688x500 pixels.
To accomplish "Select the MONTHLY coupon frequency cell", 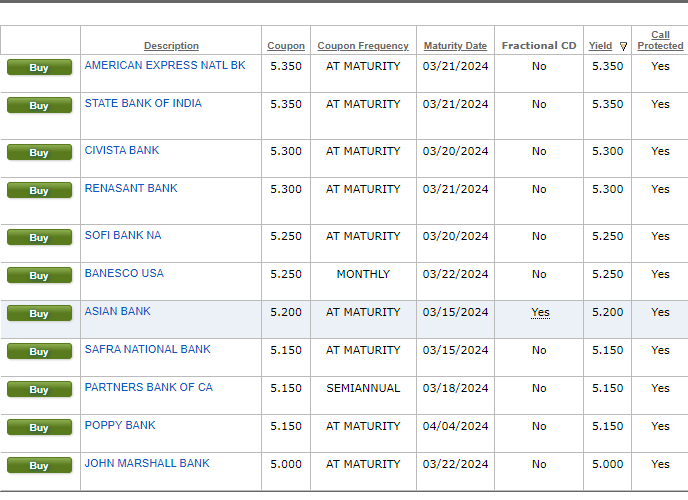I will click(x=363, y=275).
